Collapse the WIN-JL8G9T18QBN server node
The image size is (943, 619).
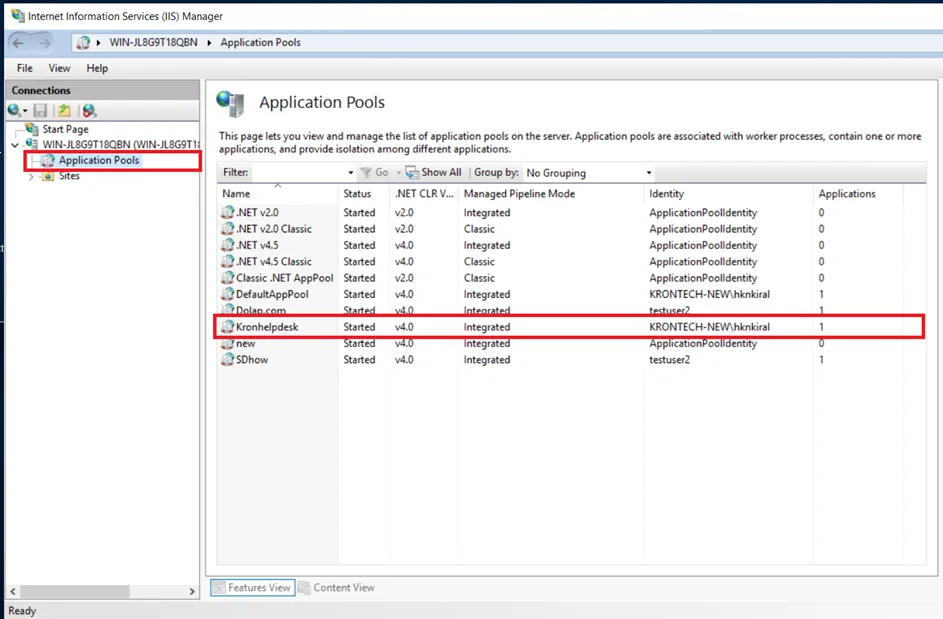point(15,145)
